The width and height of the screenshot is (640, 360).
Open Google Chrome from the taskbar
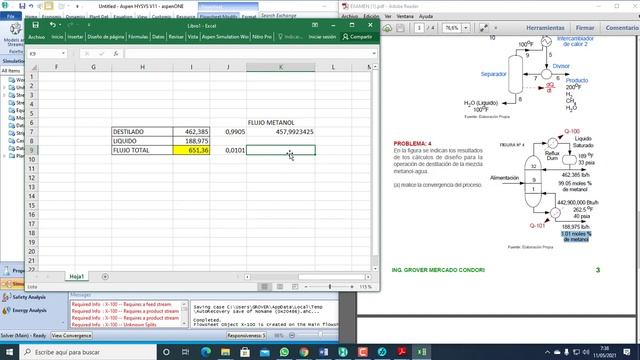coord(304,352)
